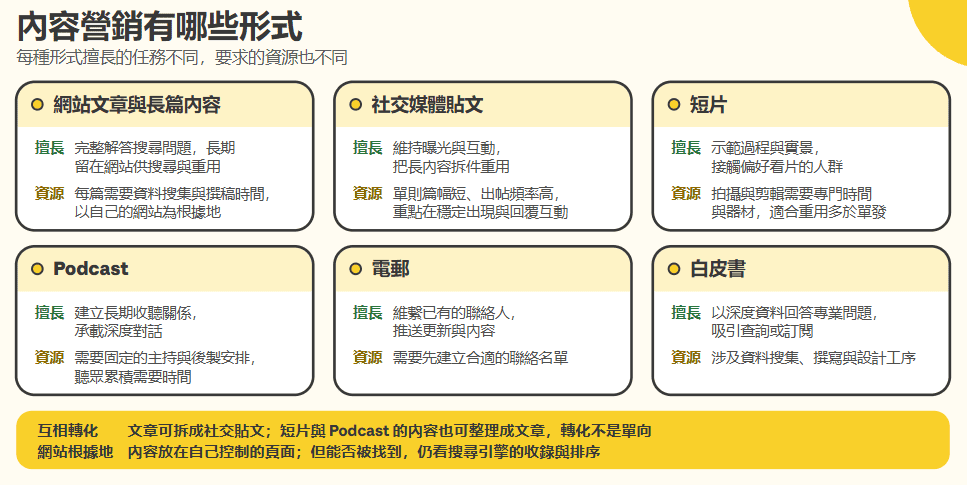Select the line 推送更新與內容
Image resolution: width=967 pixels, height=485 pixels.
point(444,331)
